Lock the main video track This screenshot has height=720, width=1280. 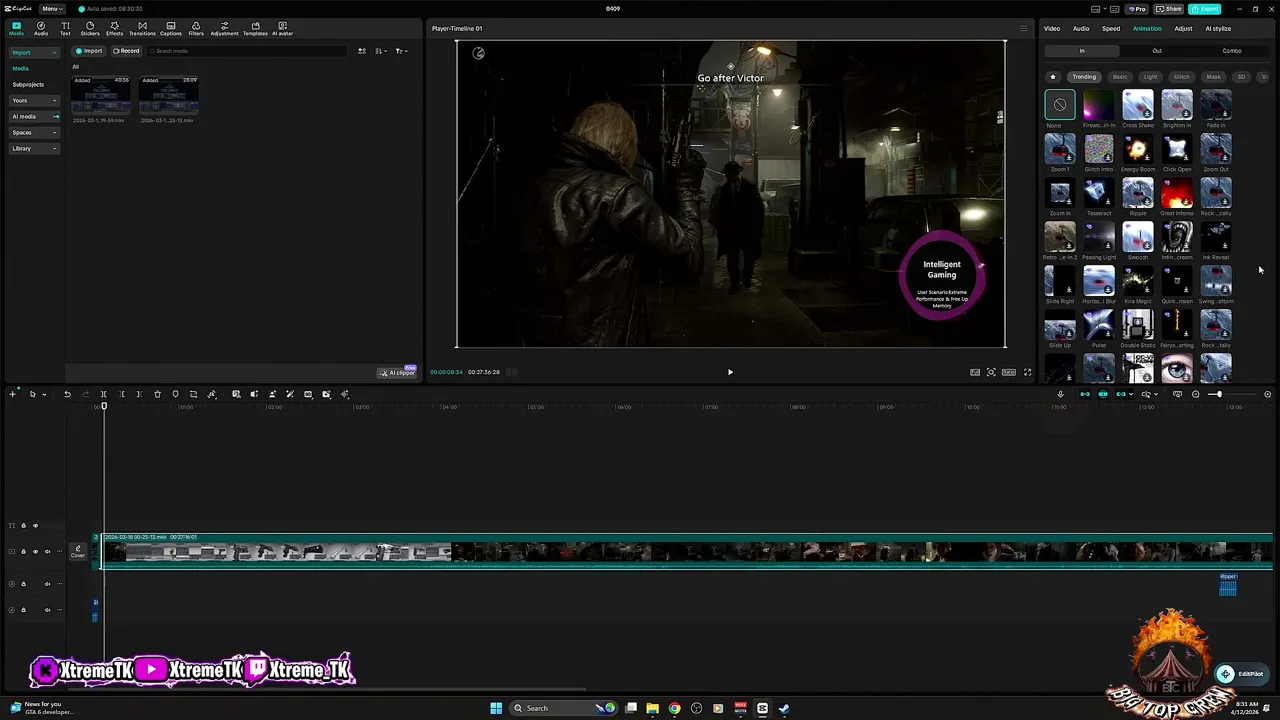[x=23, y=551]
